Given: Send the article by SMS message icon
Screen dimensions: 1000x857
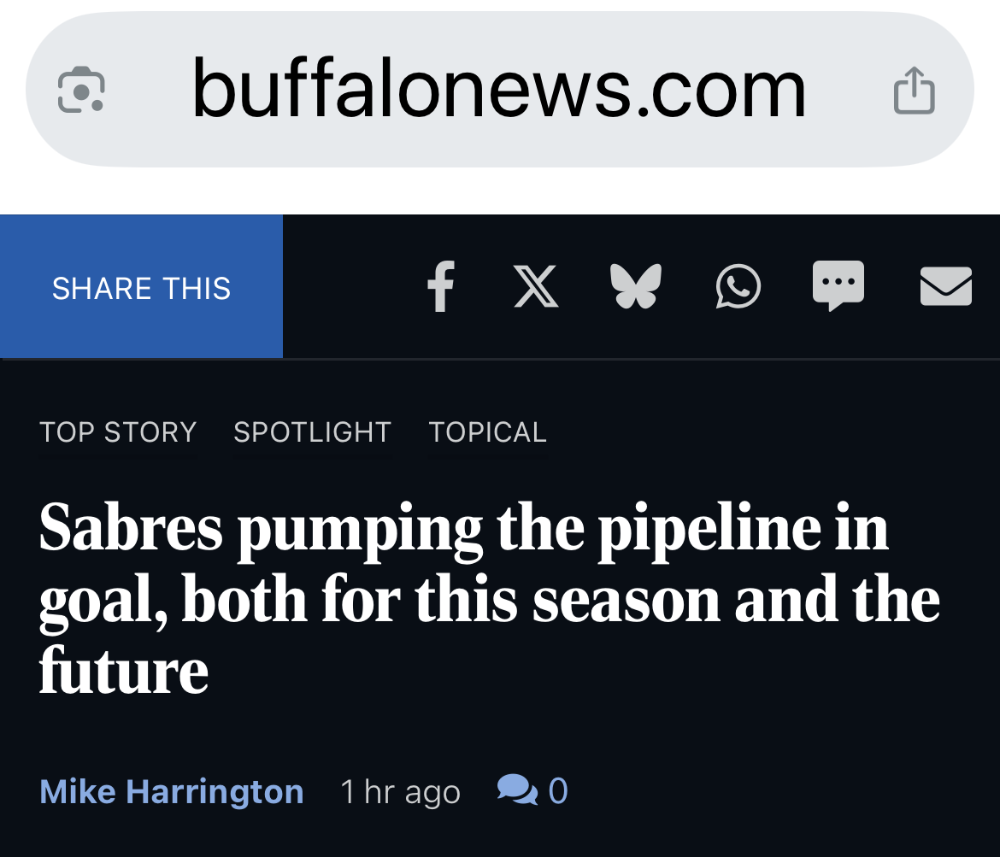Looking at the screenshot, I should click(838, 285).
